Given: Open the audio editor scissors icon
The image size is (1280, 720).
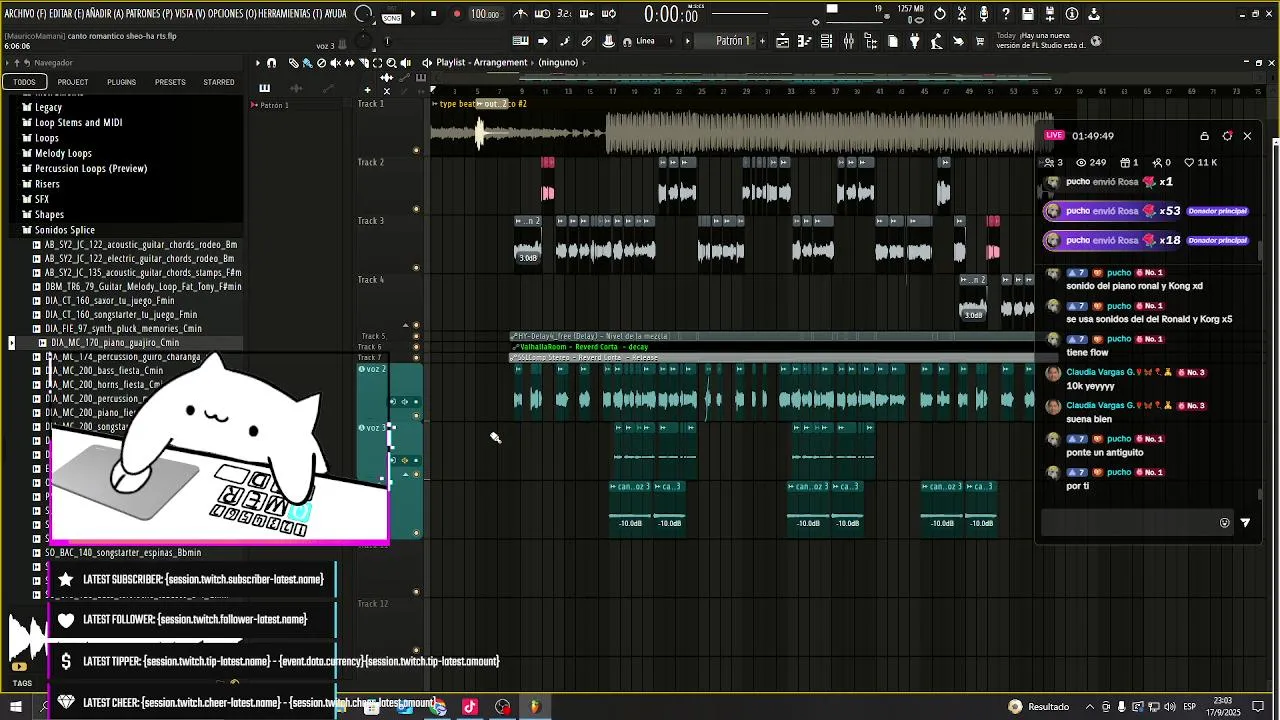Looking at the screenshot, I should pyautogui.click(x=962, y=14).
